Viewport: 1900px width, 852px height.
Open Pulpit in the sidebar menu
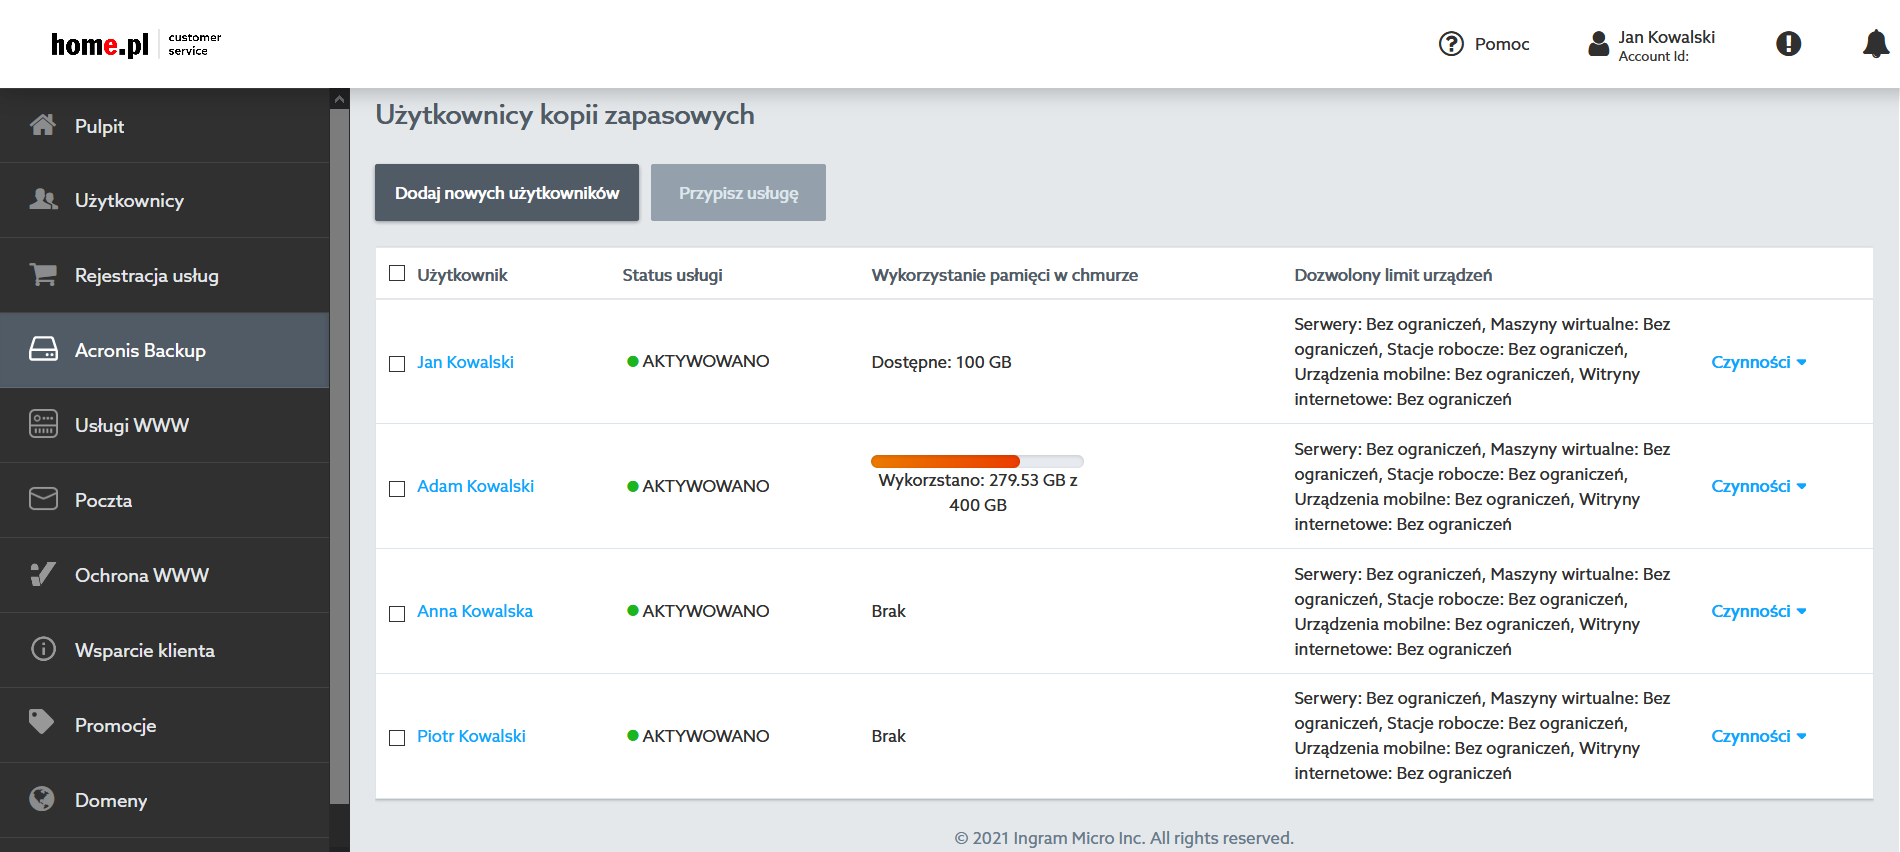[x=165, y=126]
